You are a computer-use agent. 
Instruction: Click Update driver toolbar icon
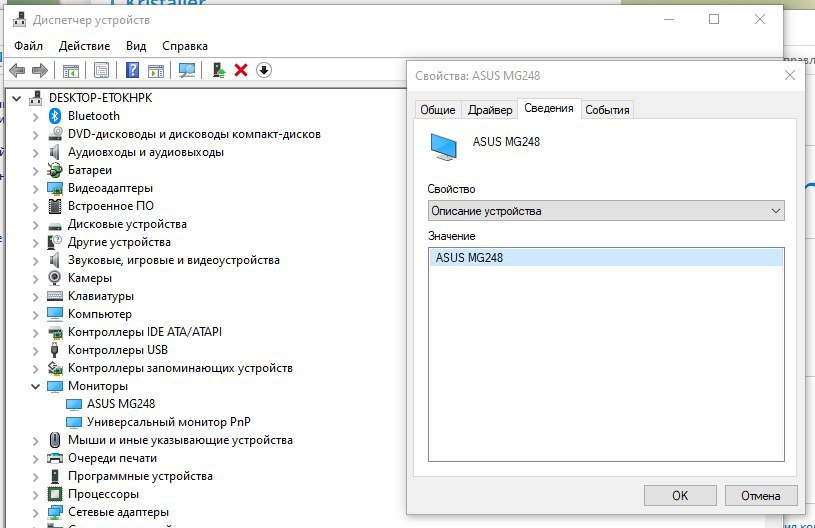[219, 70]
